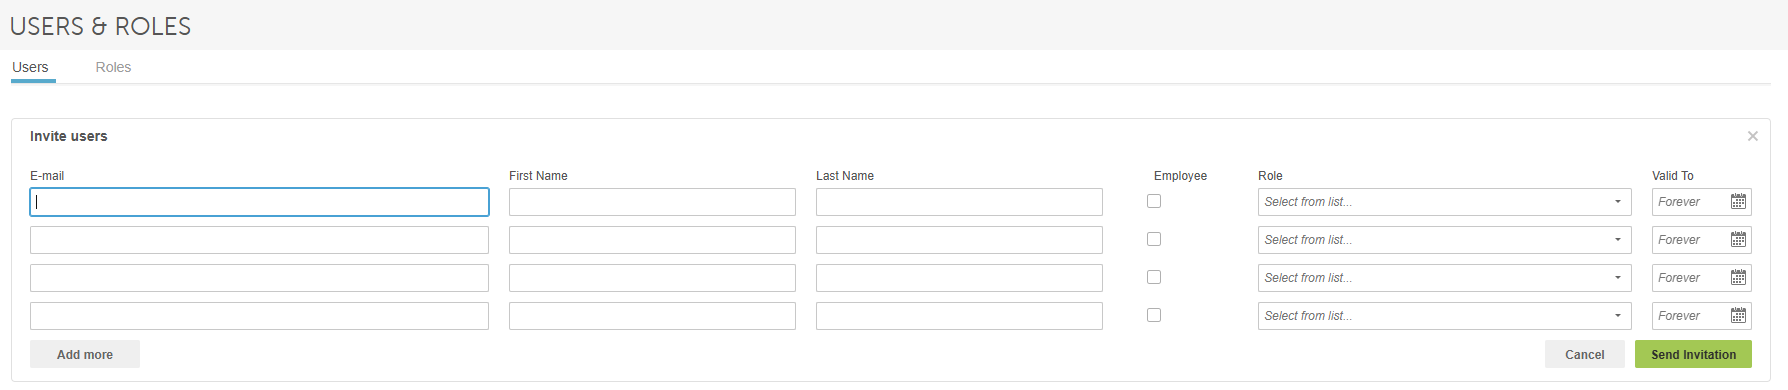The height and width of the screenshot is (390, 1788).
Task: Expand the first row Role dropdown
Action: click(x=1444, y=202)
